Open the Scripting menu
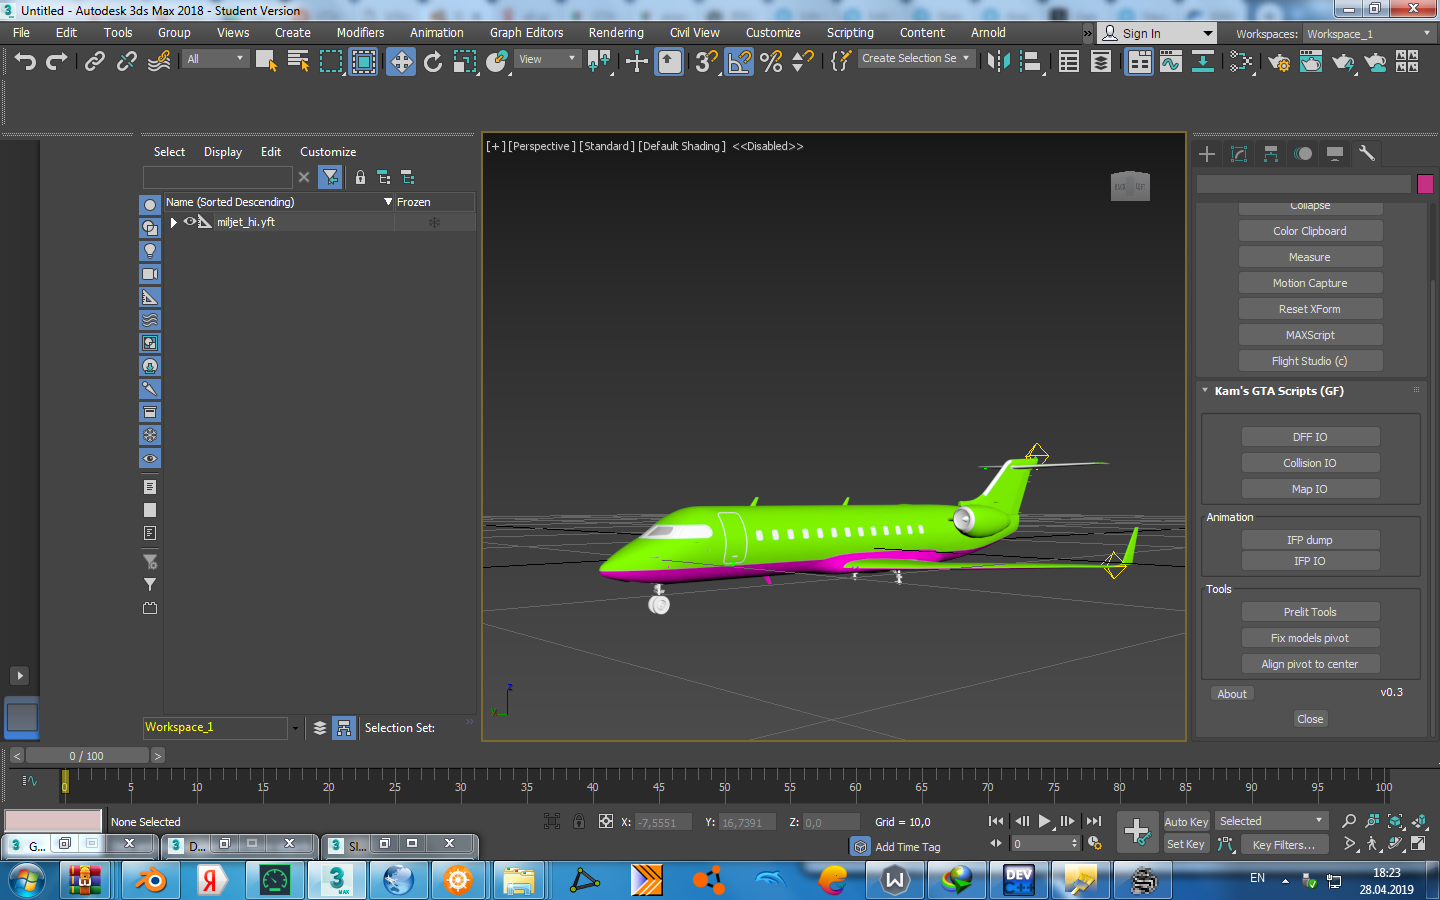The height and width of the screenshot is (900, 1440). [x=850, y=33]
